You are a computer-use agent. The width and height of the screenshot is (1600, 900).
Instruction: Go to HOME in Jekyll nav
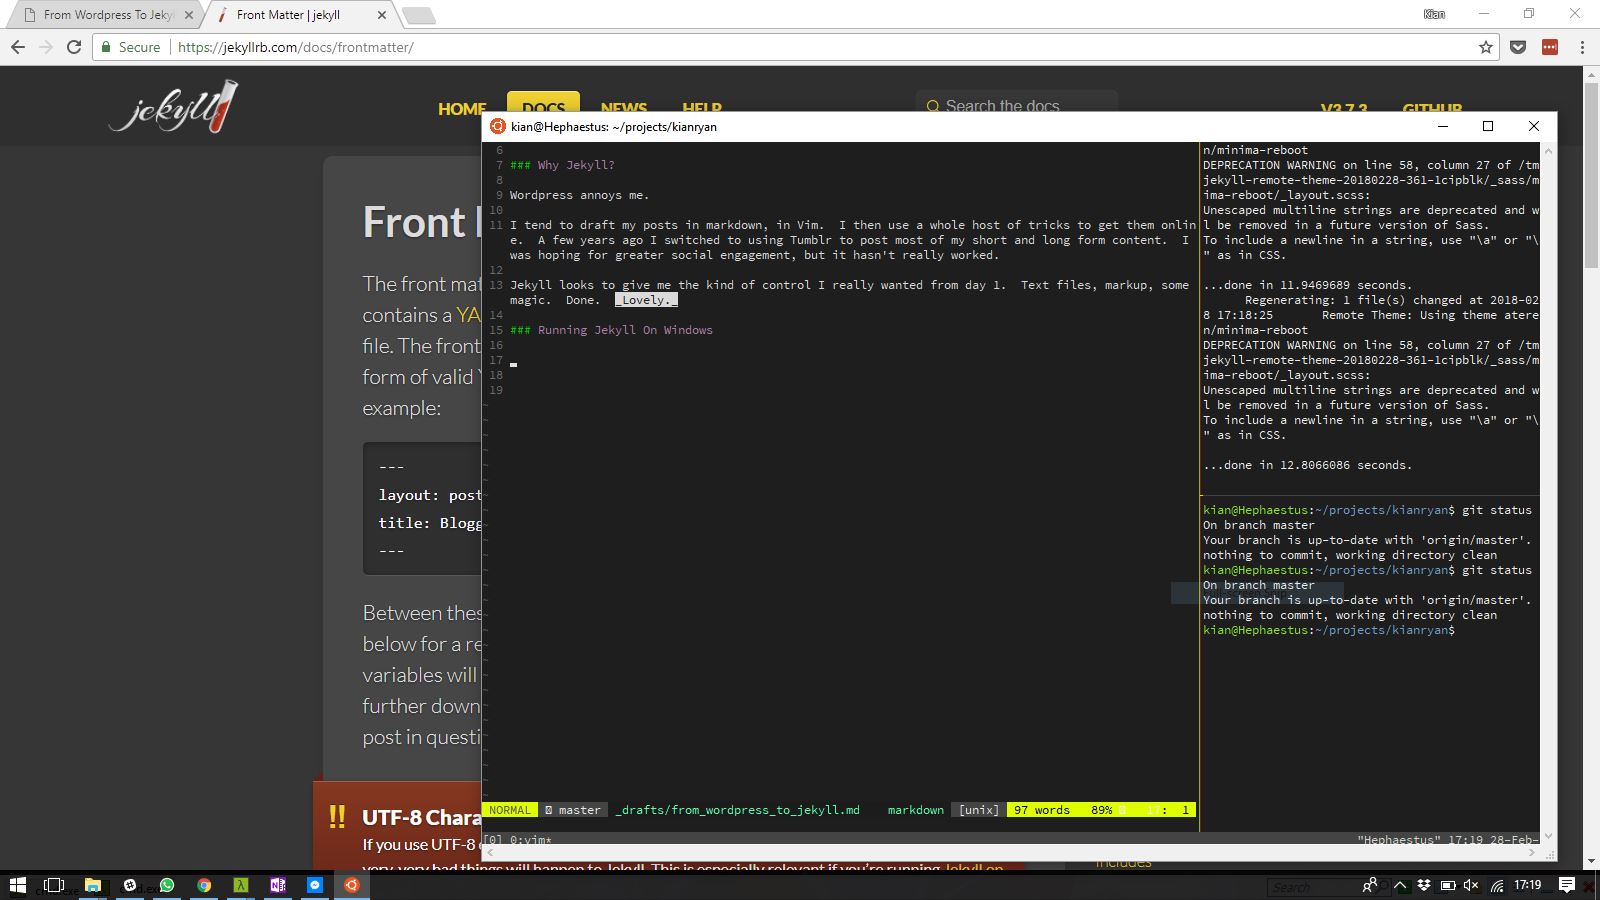(x=462, y=108)
